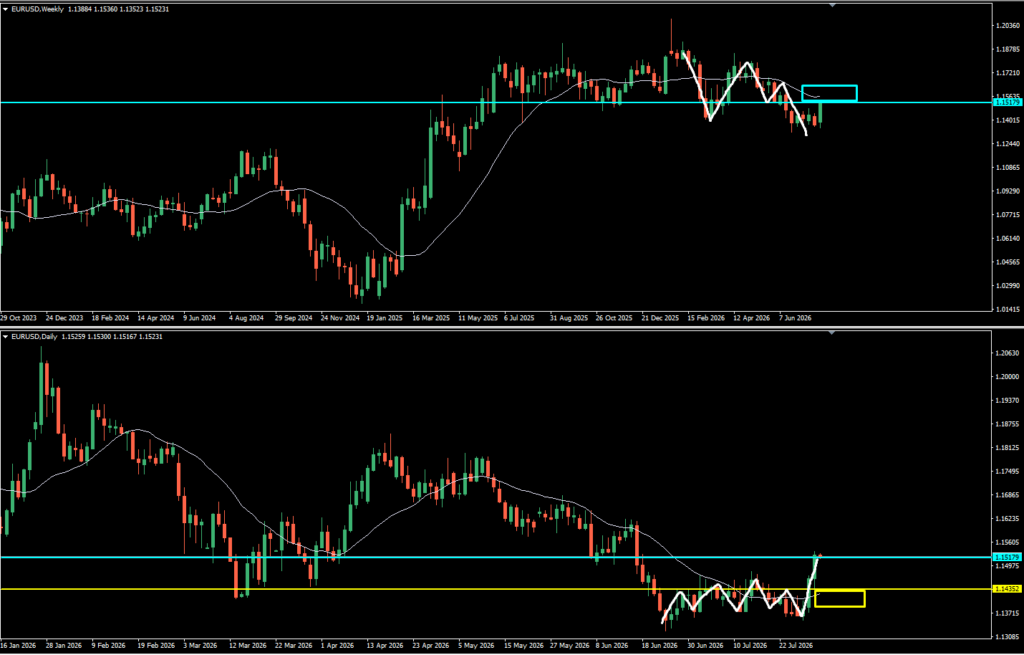
Task: Click the 22 Mar 2026 date on Daily time axis
Action: 294,645
